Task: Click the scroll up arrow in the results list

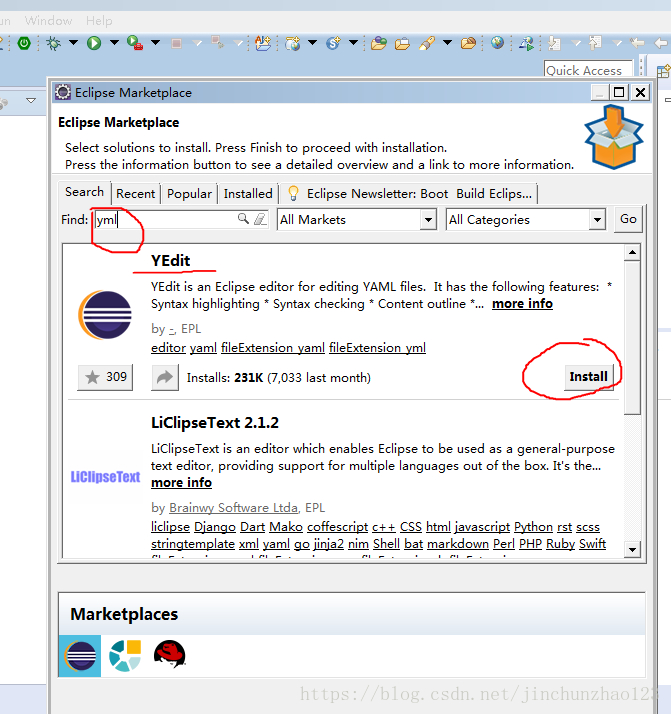Action: (x=632, y=252)
